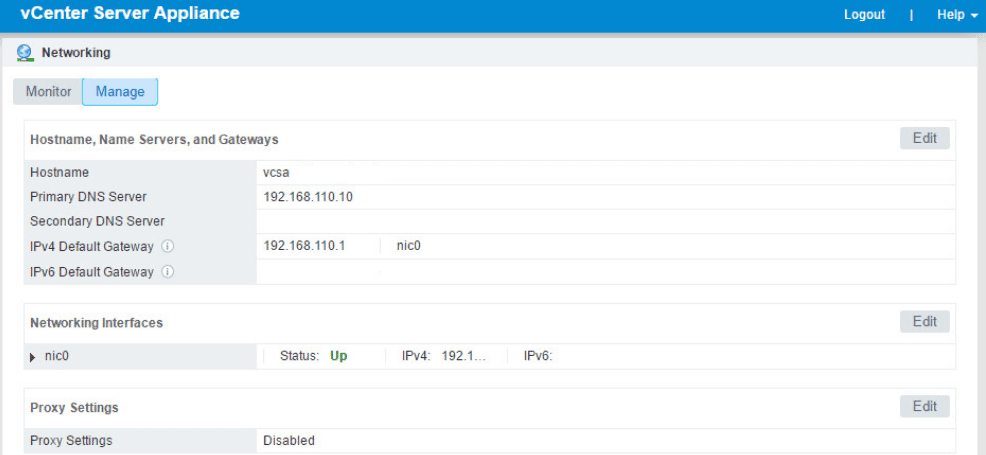Image resolution: width=986 pixels, height=455 pixels.
Task: Edit Hostname, Name Servers, and Gateways
Action: [x=924, y=138]
